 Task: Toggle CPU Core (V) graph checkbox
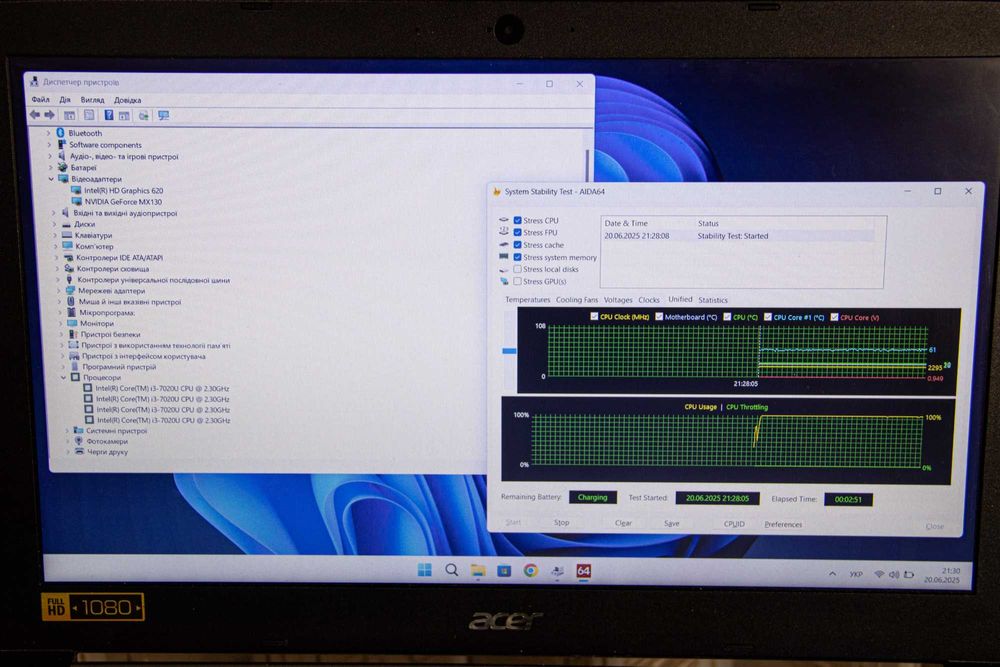click(x=834, y=317)
